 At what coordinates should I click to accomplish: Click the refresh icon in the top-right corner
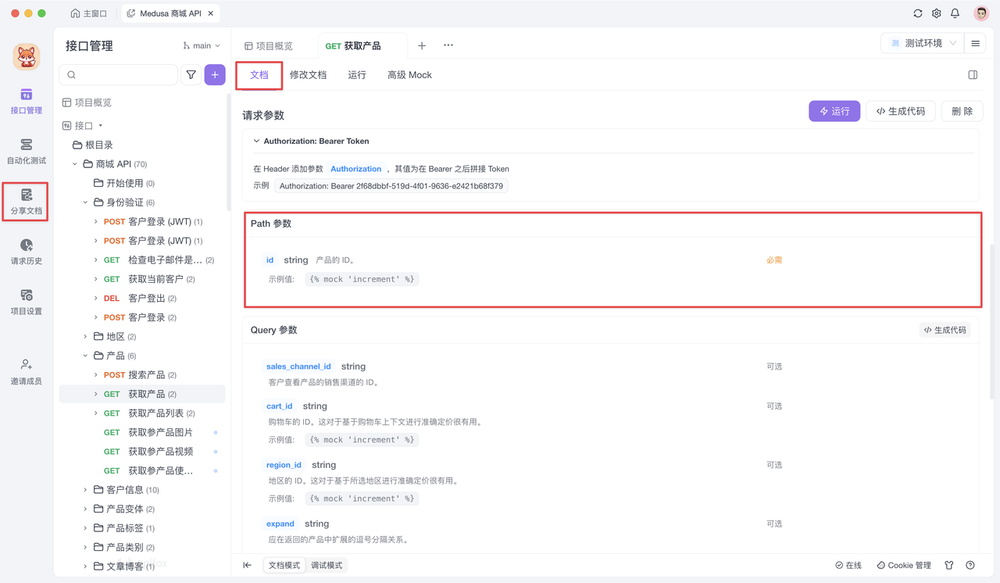(x=917, y=14)
